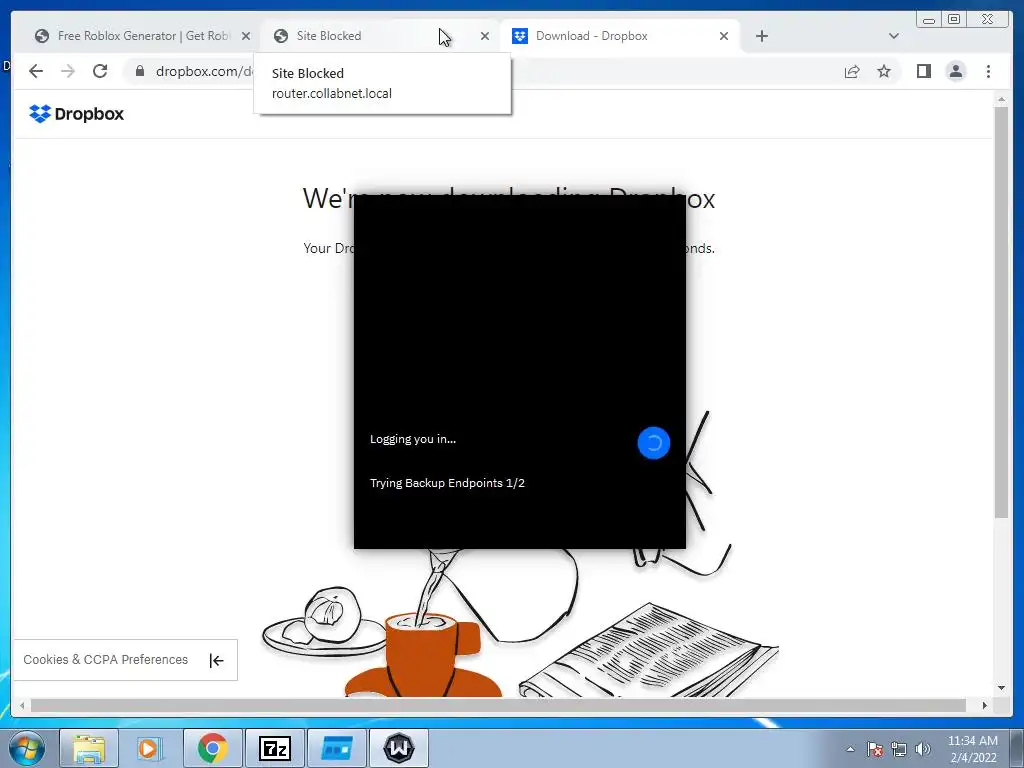The width and height of the screenshot is (1024, 768).
Task: Close the Free Roblox Generator tab
Action: [x=246, y=36]
